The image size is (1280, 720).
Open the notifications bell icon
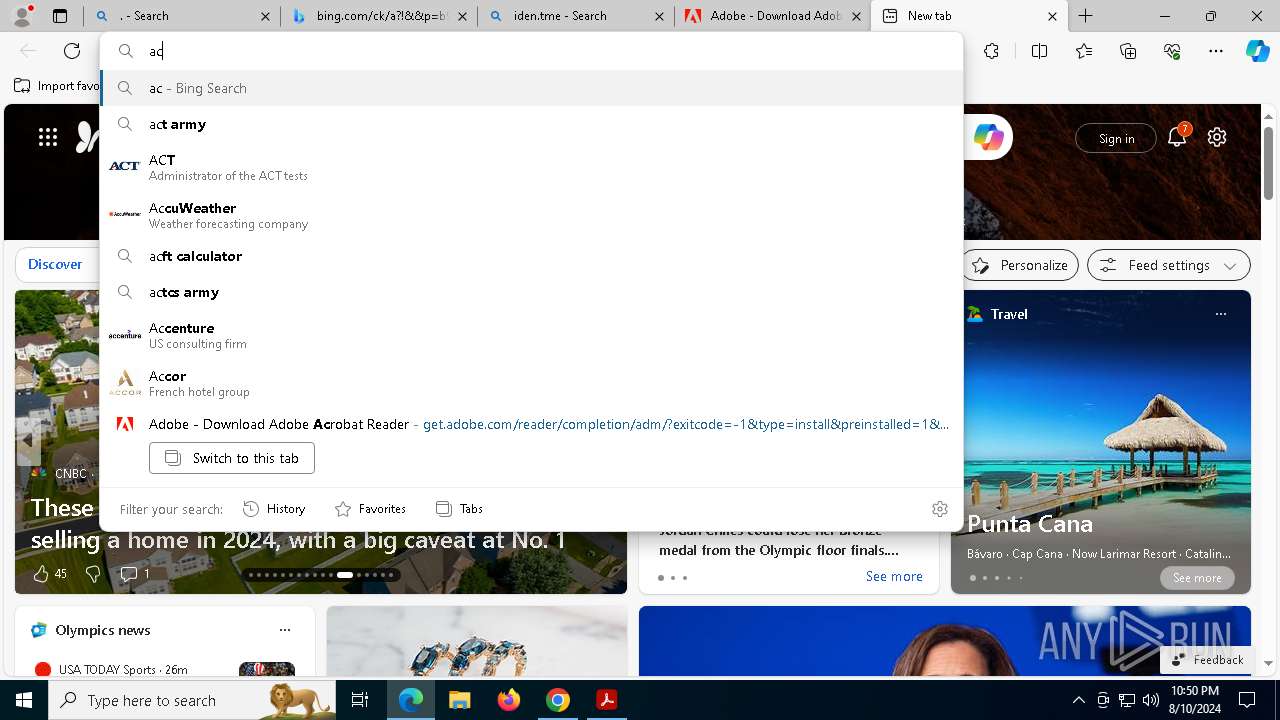tap(1177, 138)
